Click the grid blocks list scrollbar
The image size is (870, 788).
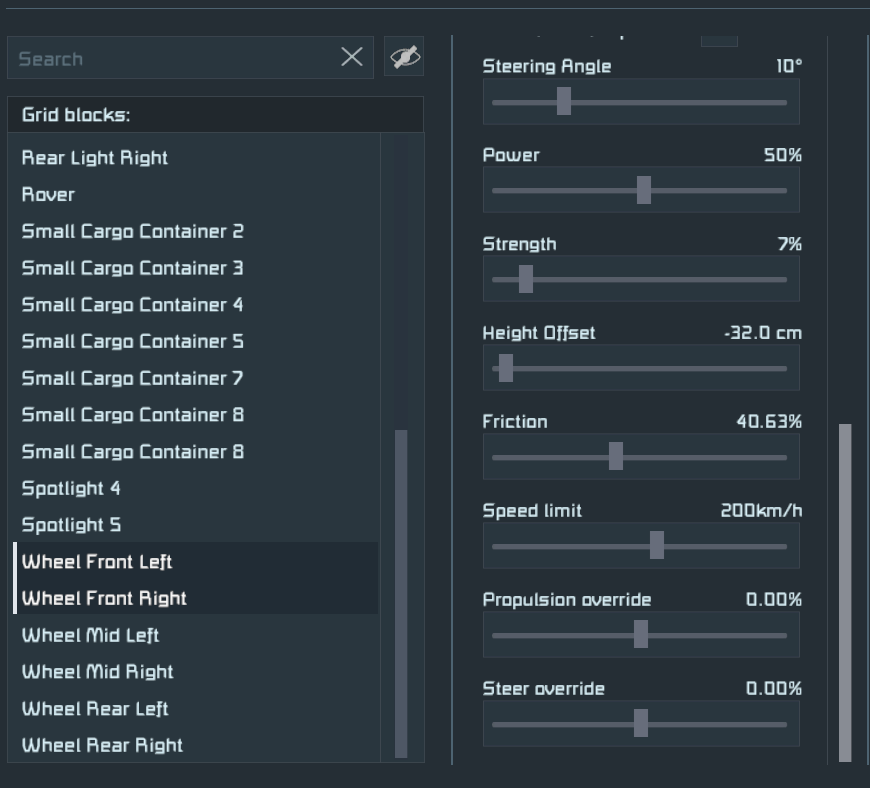(401, 593)
